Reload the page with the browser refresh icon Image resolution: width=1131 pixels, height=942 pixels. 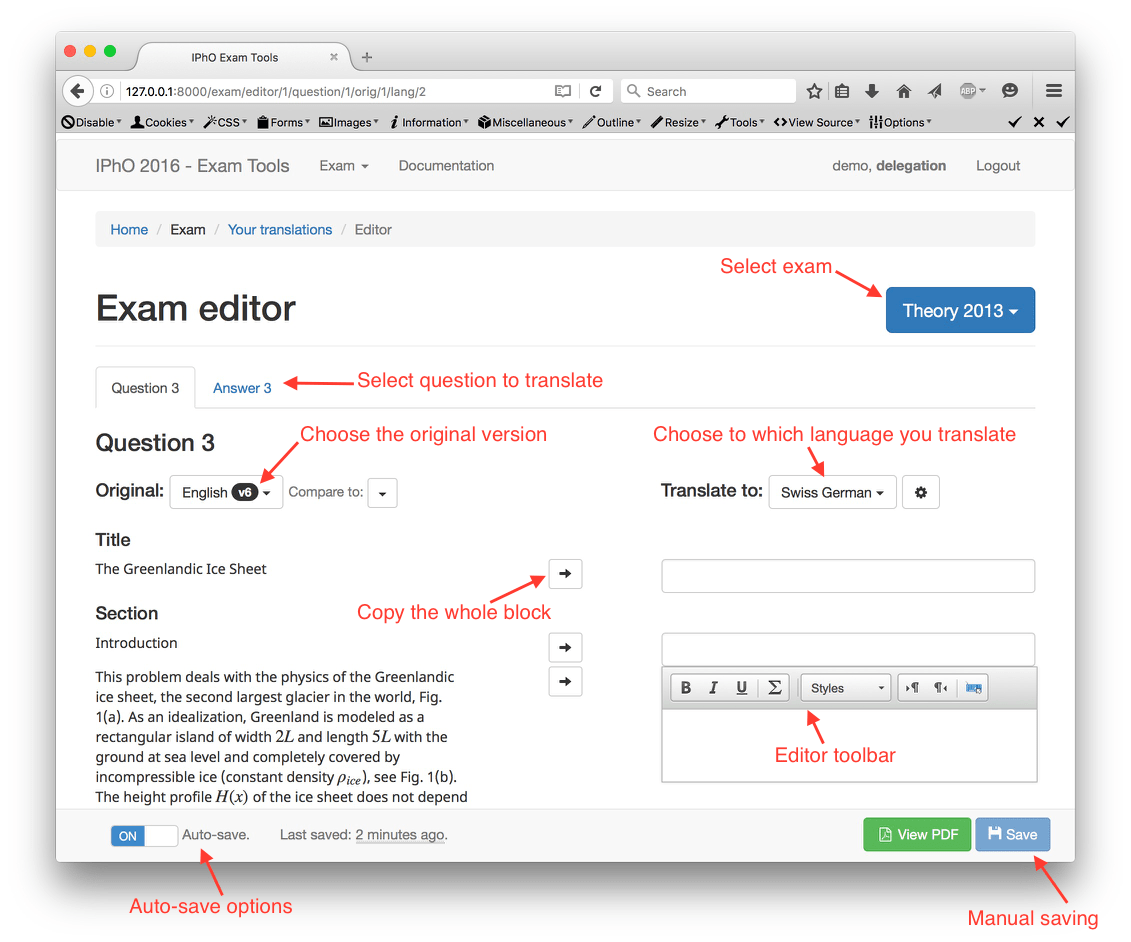pos(597,90)
